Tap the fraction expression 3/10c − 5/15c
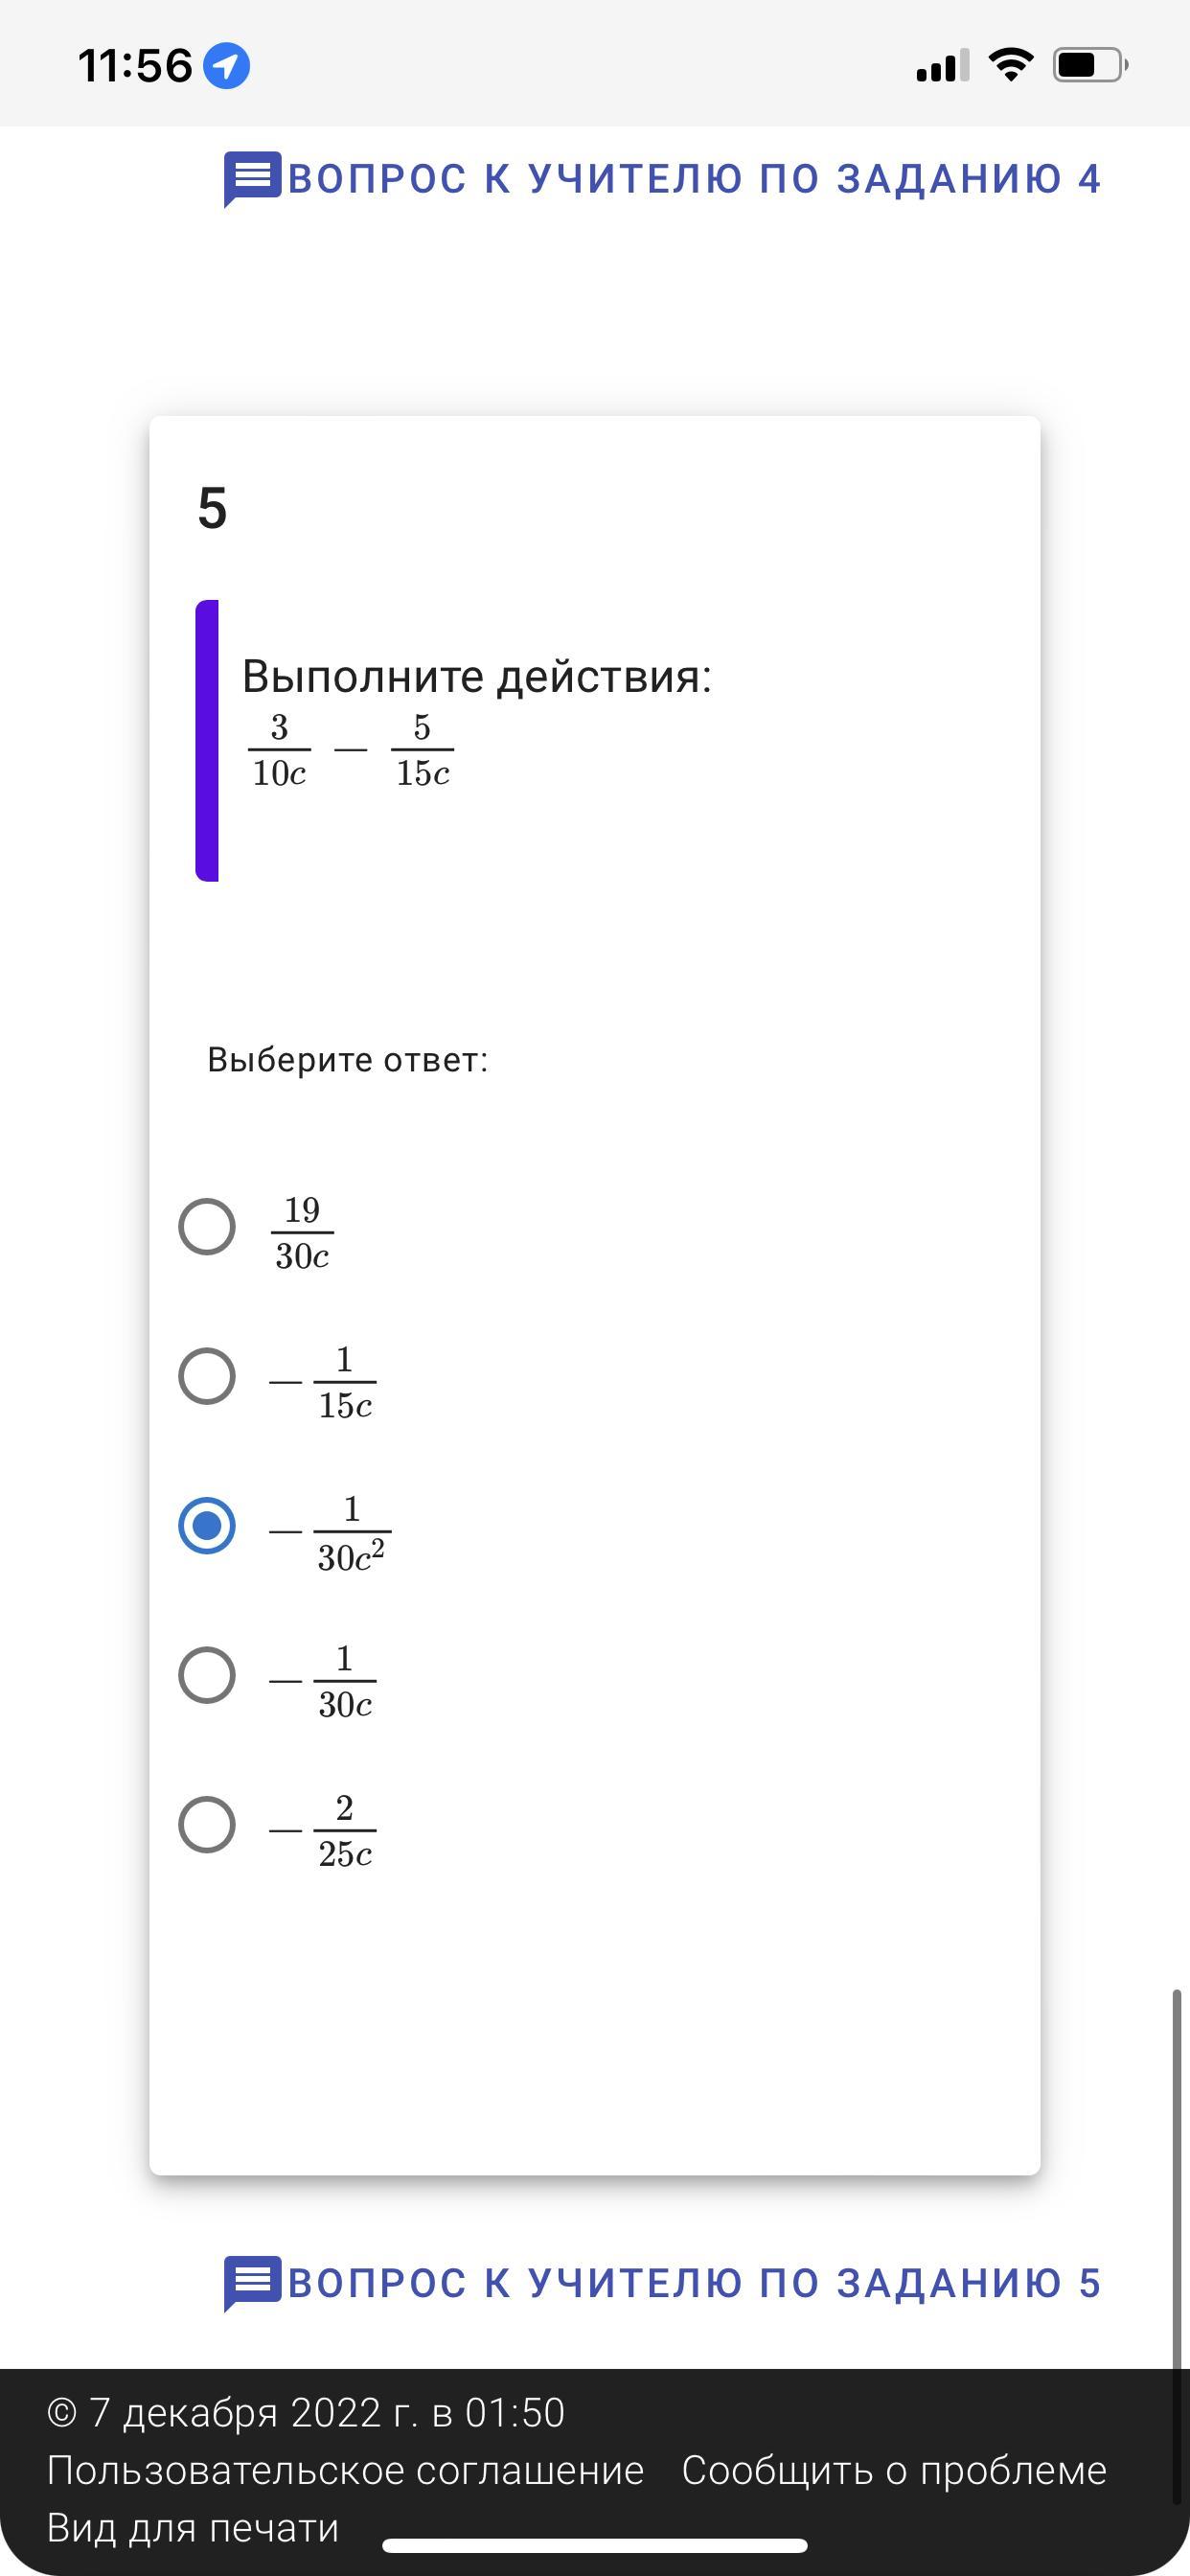This screenshot has height=2576, width=1190. [351, 750]
